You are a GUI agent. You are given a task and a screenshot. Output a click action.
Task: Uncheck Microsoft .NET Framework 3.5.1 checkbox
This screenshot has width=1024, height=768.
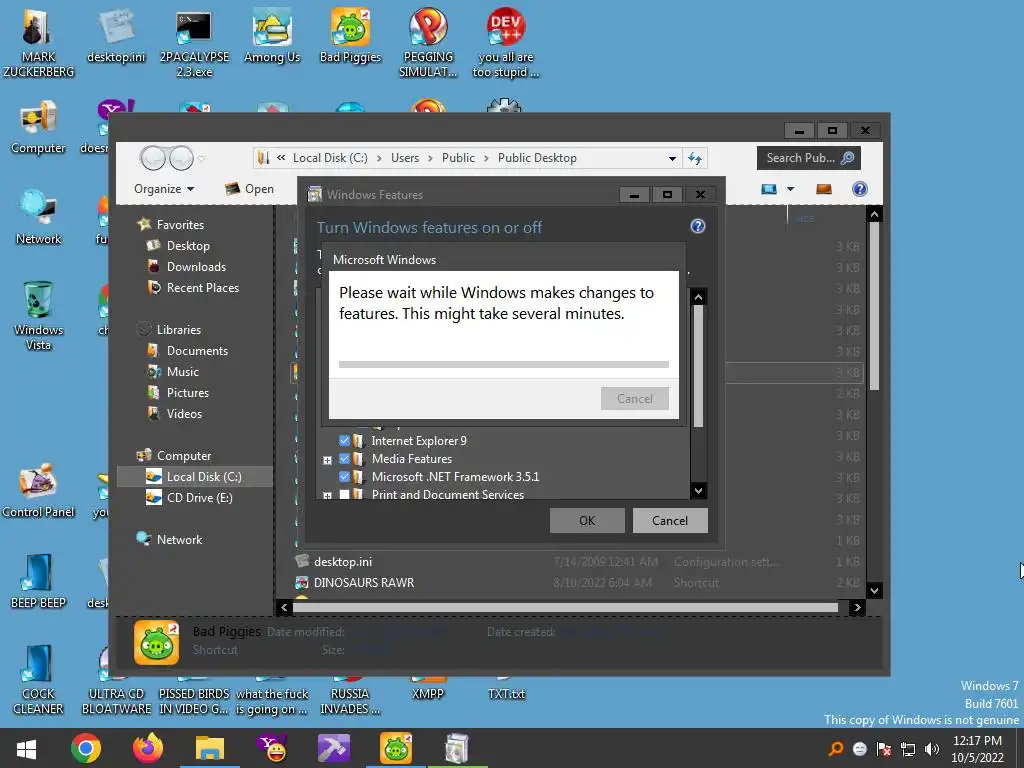point(344,477)
